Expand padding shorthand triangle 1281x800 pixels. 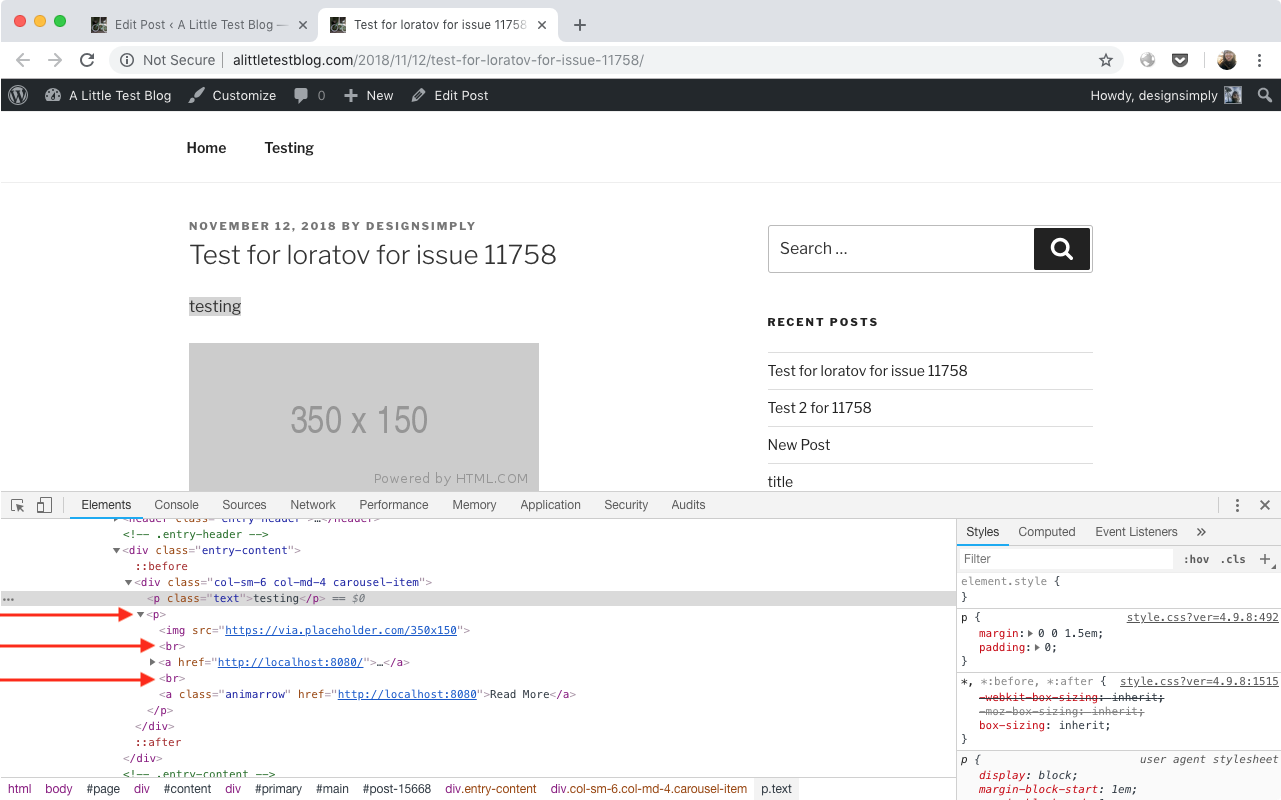tap(1039, 647)
